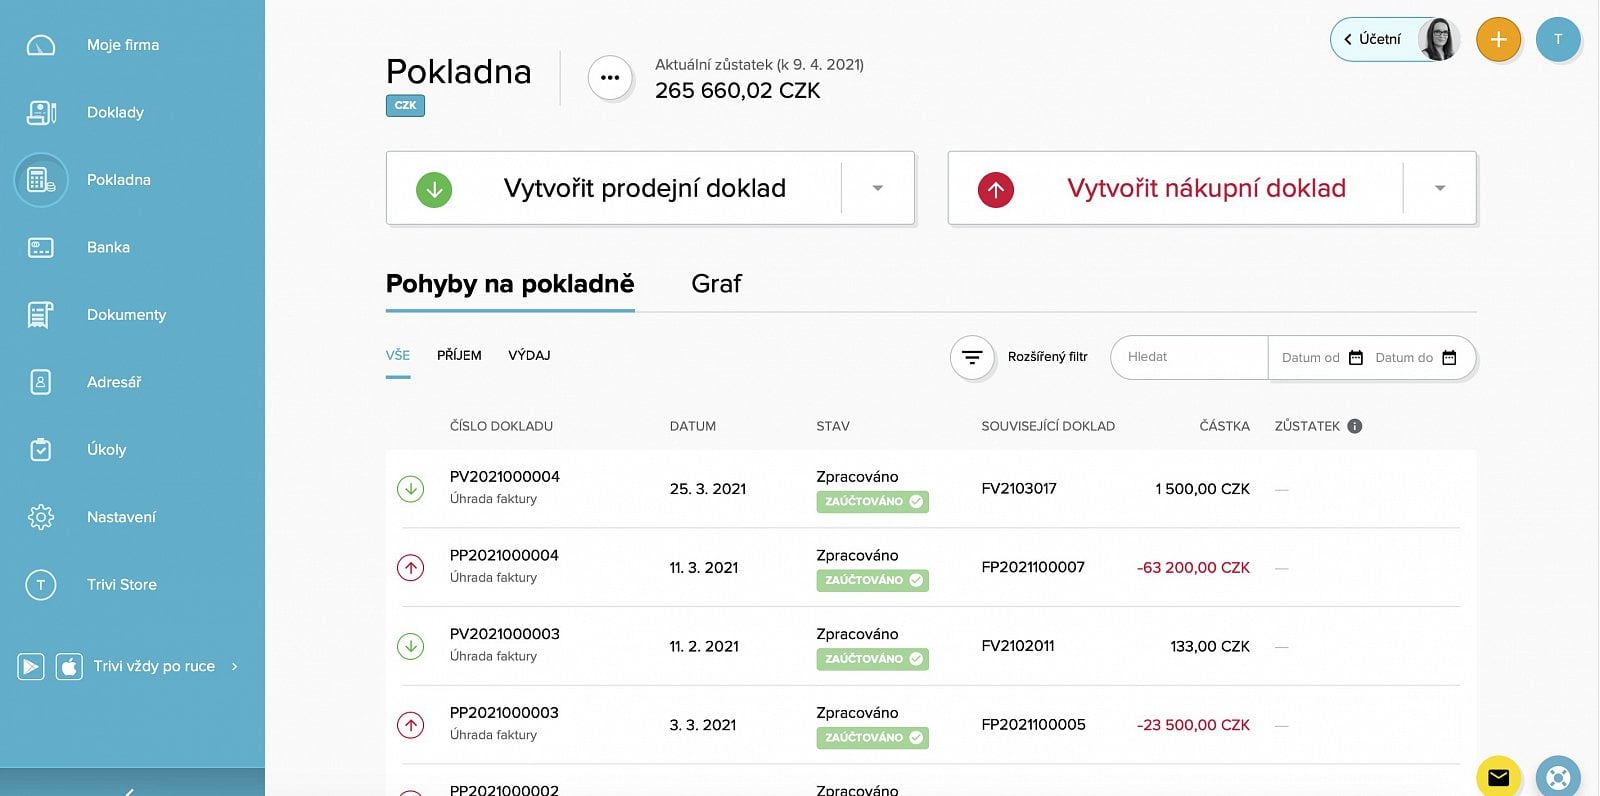Screen dimensions: 1600x796
Task: Click income arrow icon for PV2021000003
Action: click(x=411, y=646)
